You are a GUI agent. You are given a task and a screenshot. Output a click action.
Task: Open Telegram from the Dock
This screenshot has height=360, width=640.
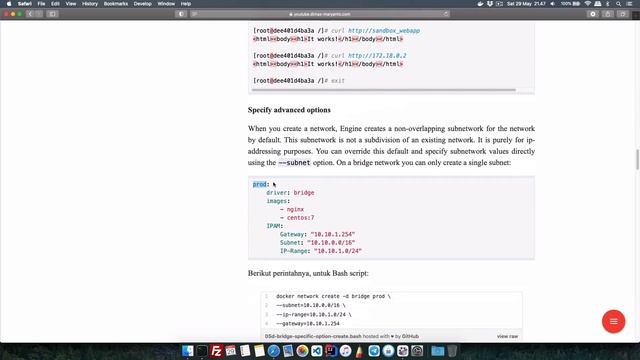pyautogui.click(x=374, y=351)
